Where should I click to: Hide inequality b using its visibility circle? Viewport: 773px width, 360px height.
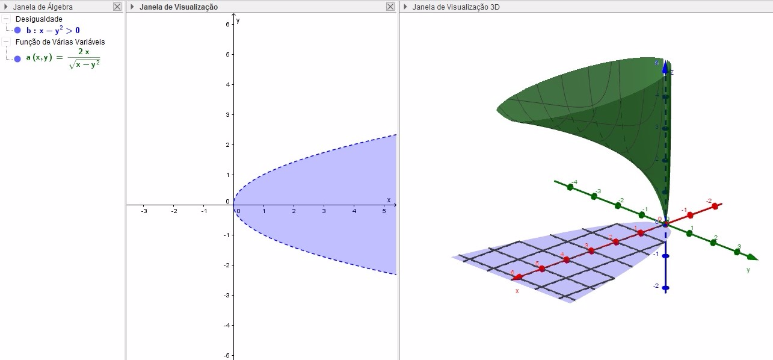point(18,31)
